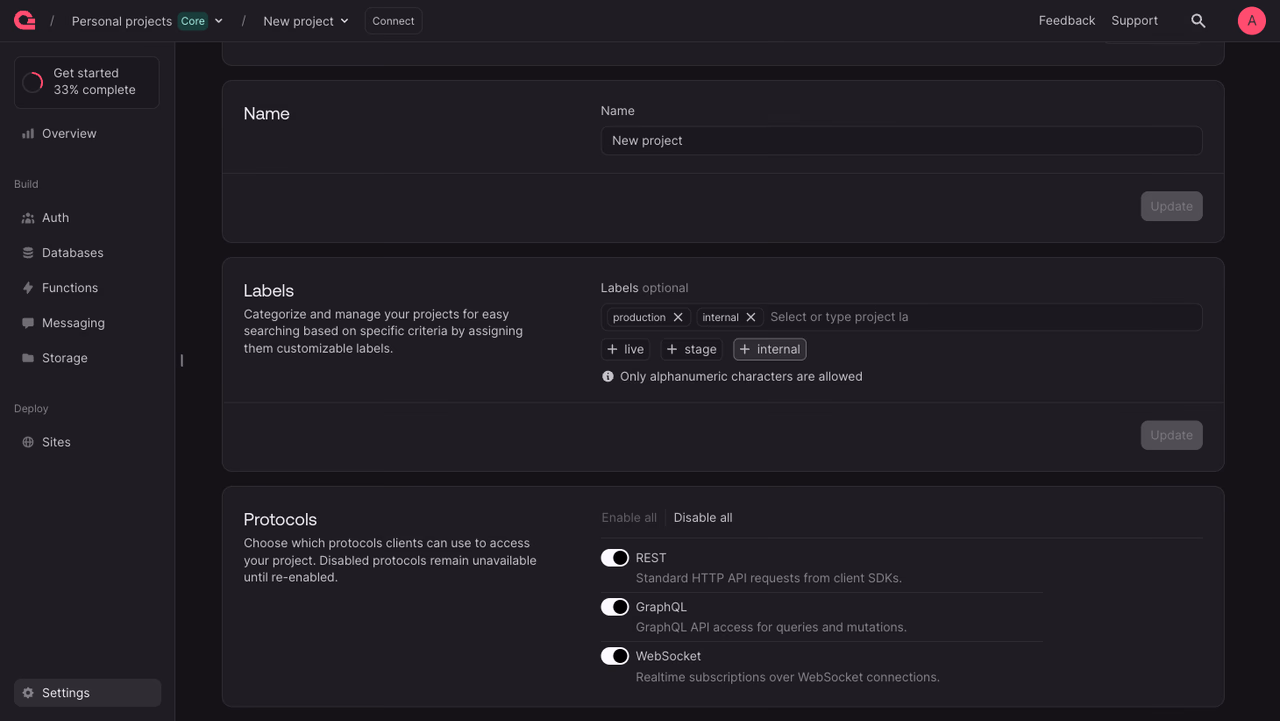Remove the internal label tag
The width and height of the screenshot is (1280, 721).
pyautogui.click(x=751, y=317)
